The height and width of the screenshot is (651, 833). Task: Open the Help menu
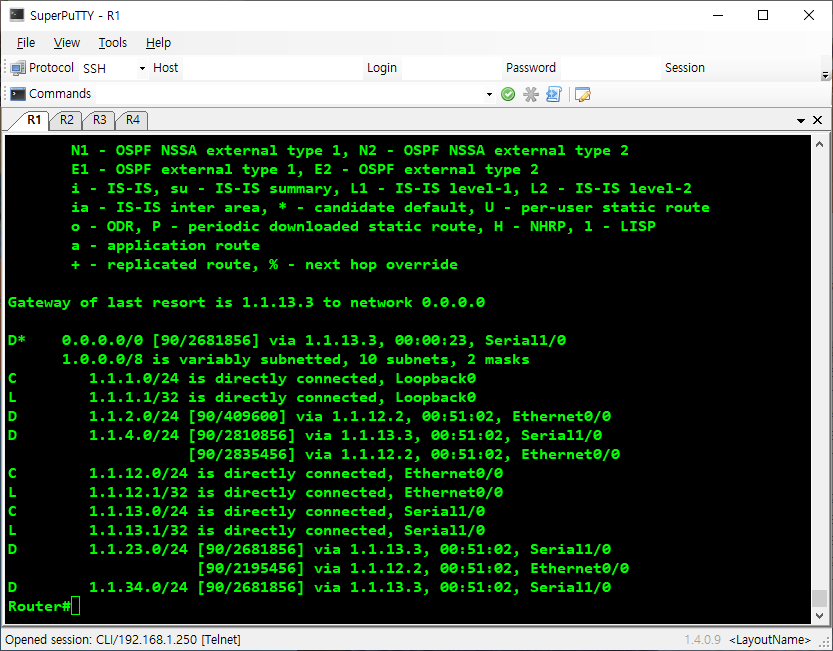pos(158,43)
